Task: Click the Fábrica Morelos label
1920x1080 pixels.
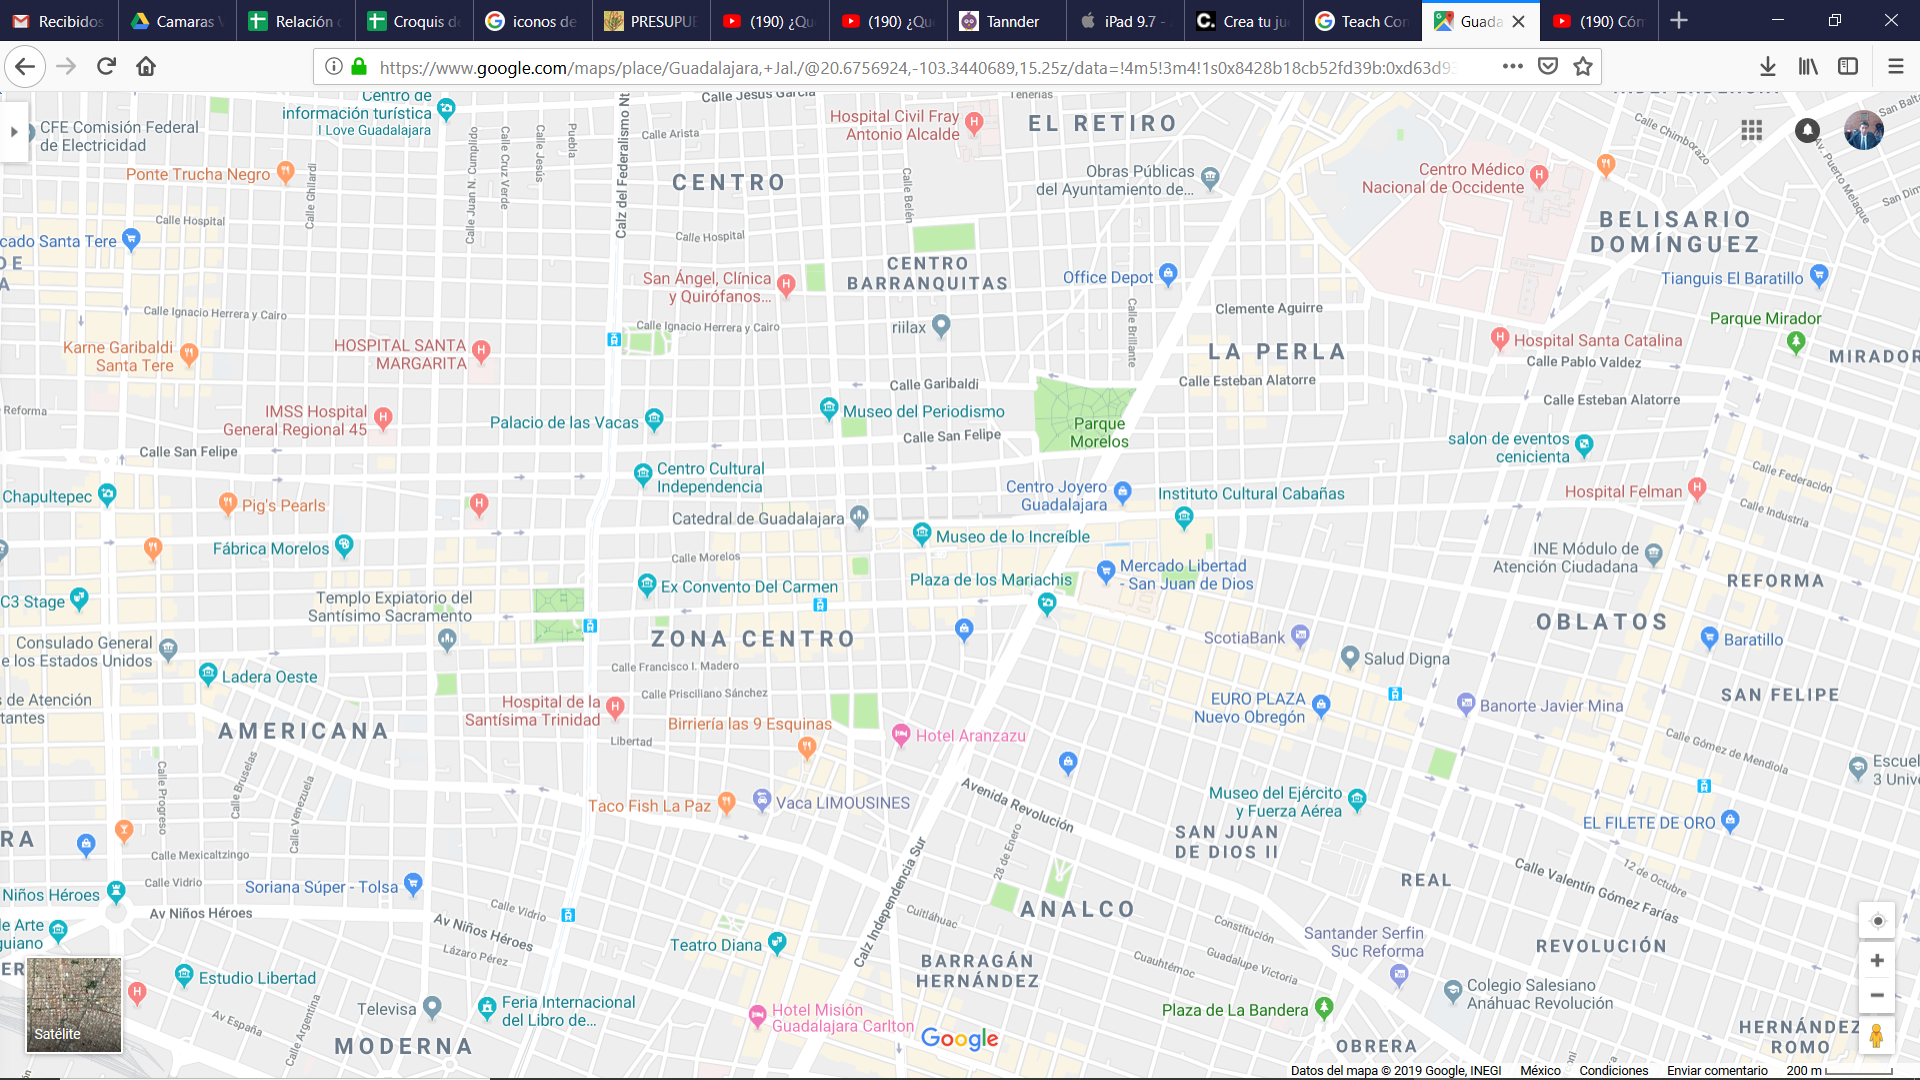Action: click(x=270, y=549)
